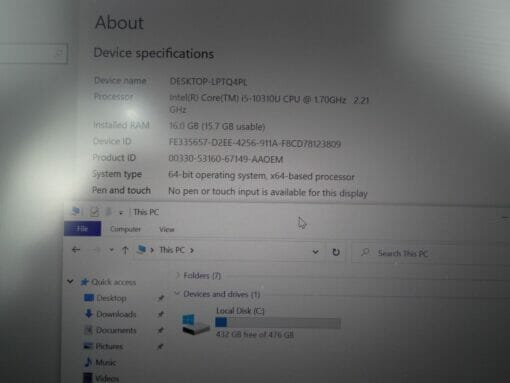510x383 pixels.
Task: Open Downloads in Quick access
Action: coord(116,314)
